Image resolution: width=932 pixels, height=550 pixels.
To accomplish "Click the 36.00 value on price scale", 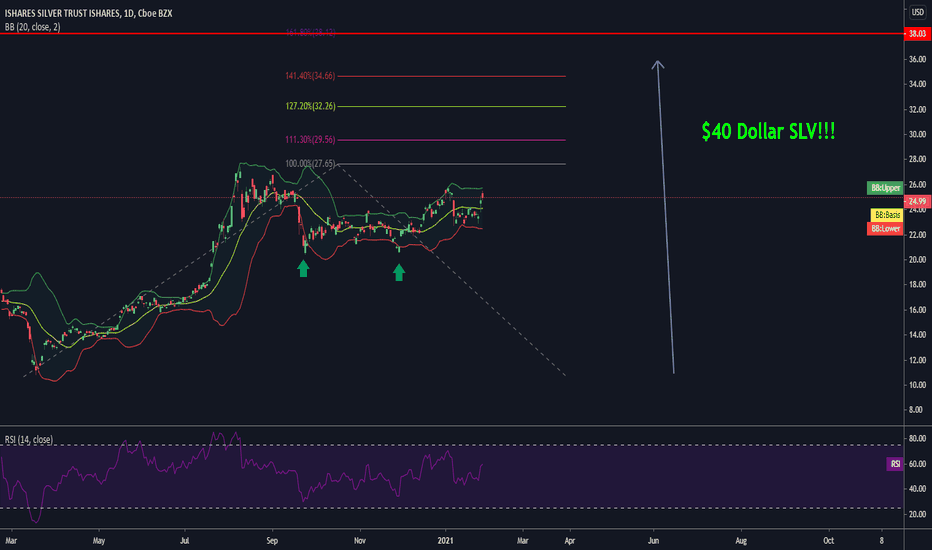I will click(917, 59).
